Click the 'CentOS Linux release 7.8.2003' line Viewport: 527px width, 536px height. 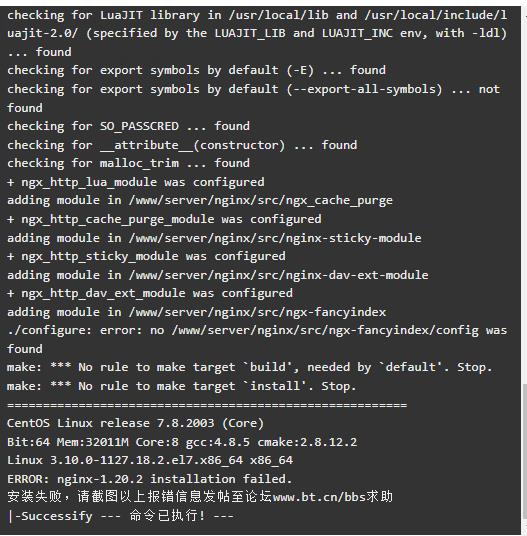coord(135,423)
